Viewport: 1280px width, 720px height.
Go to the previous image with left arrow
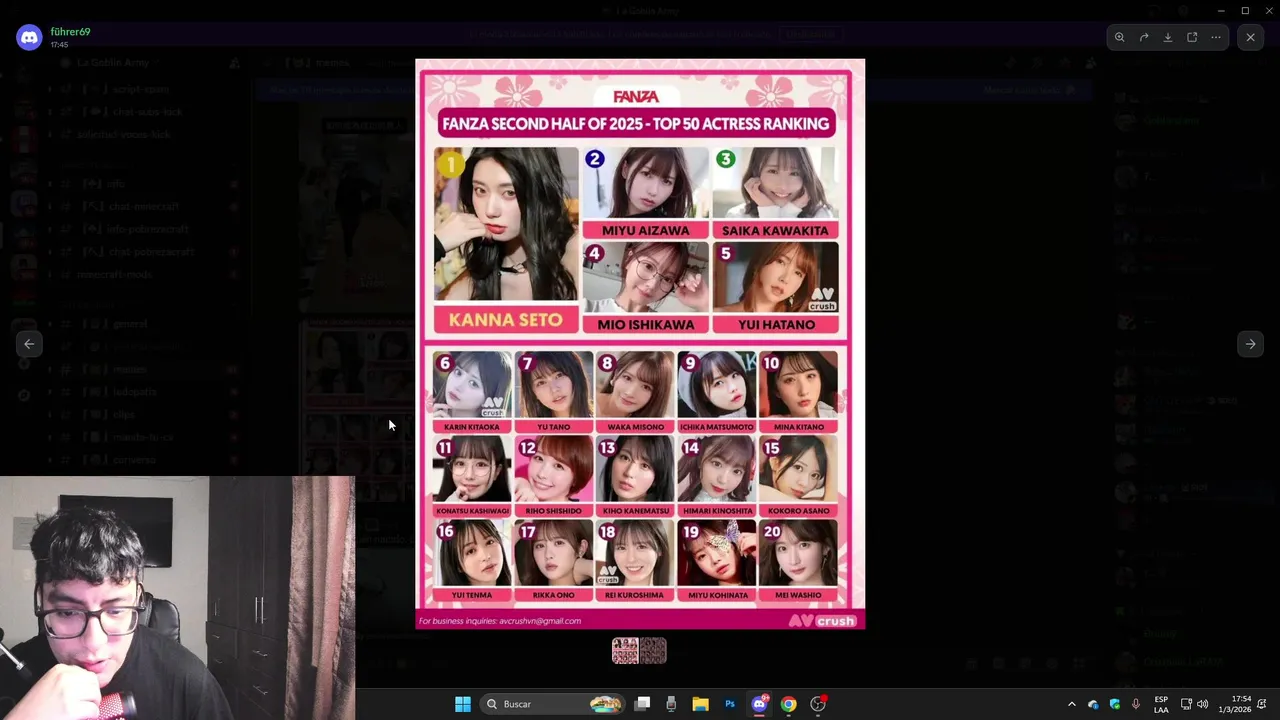click(29, 344)
